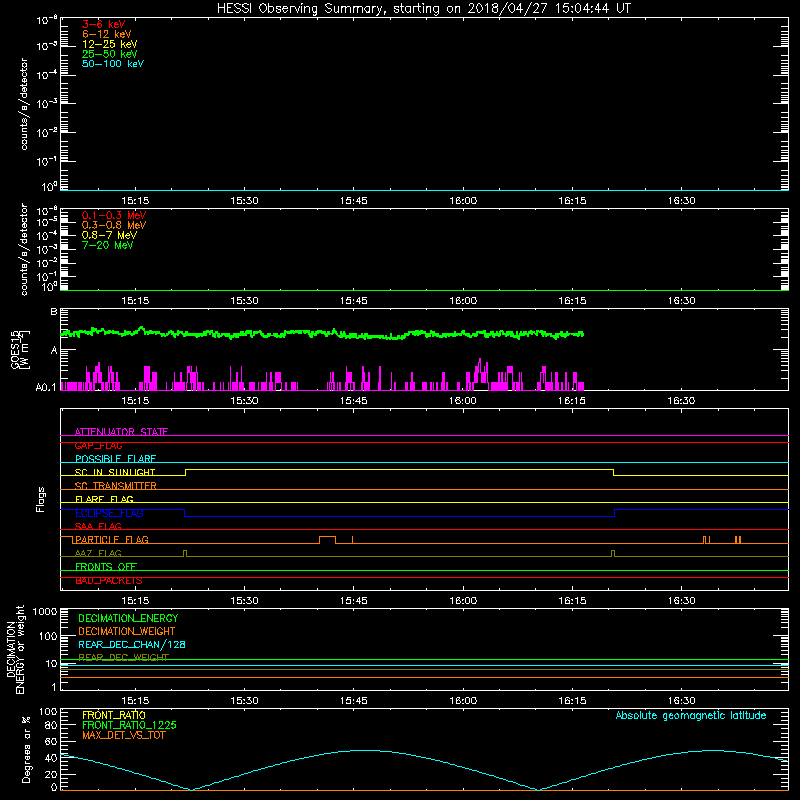Click the ECLIPSE_FLAG rising step after 16:15
Viewport: 800px width, 800px height.
point(615,513)
